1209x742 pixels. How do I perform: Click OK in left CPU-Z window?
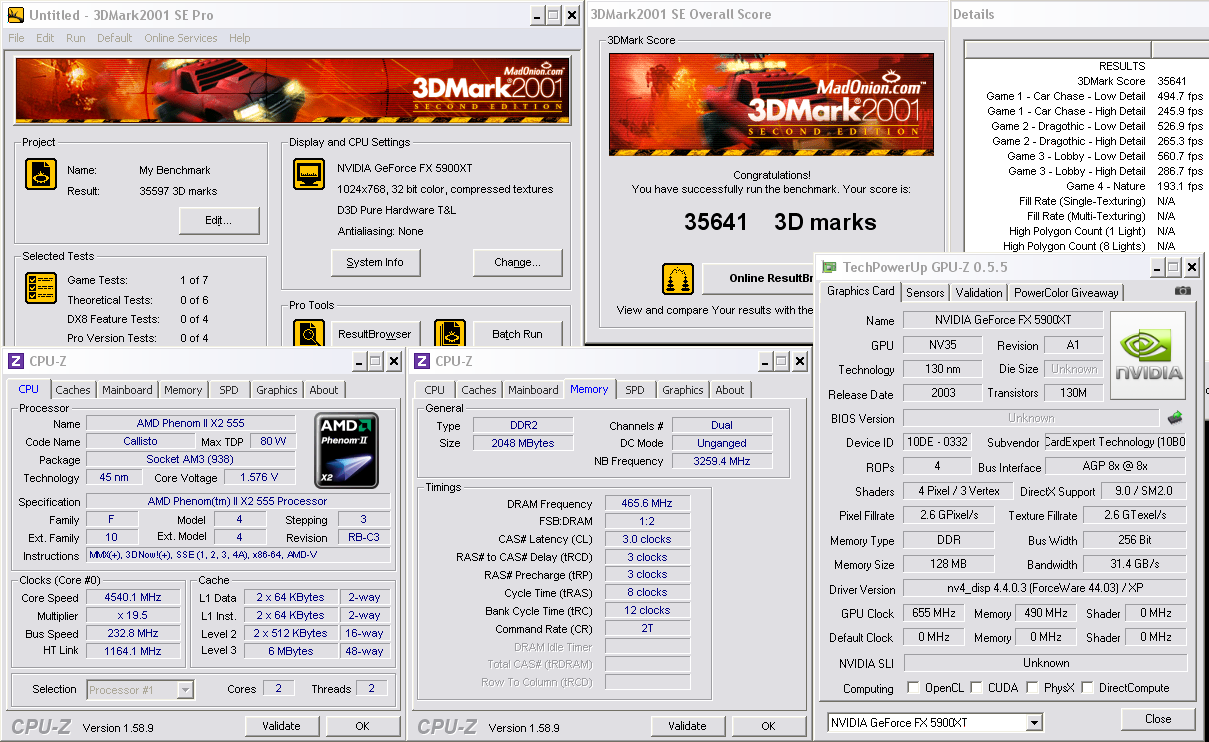pos(362,726)
